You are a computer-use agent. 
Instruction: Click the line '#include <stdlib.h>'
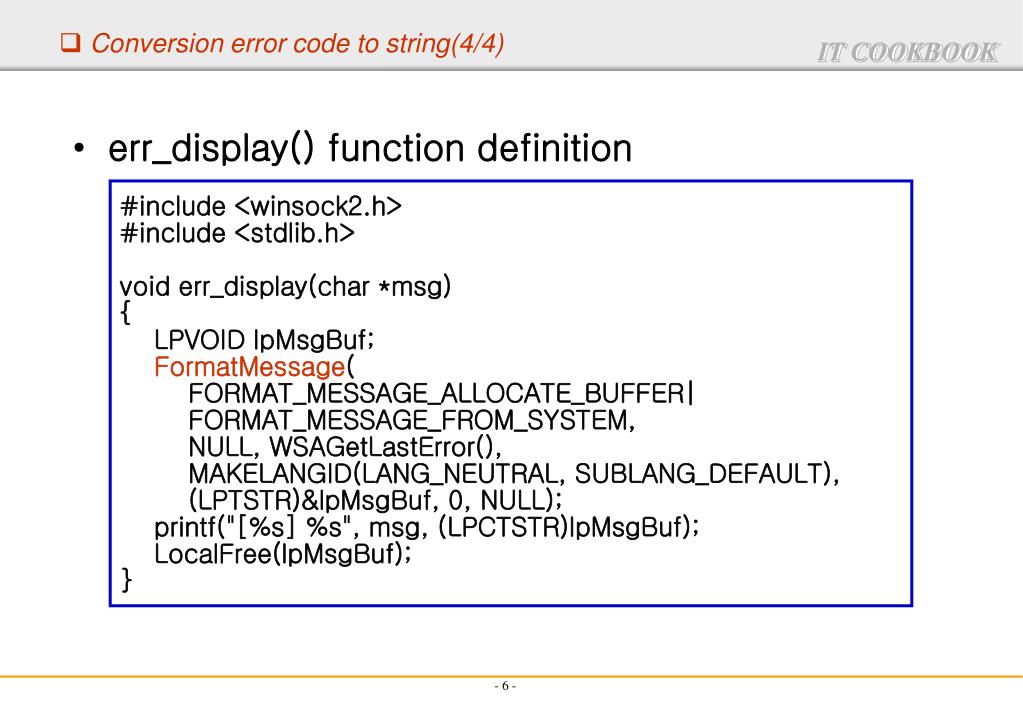(237, 233)
